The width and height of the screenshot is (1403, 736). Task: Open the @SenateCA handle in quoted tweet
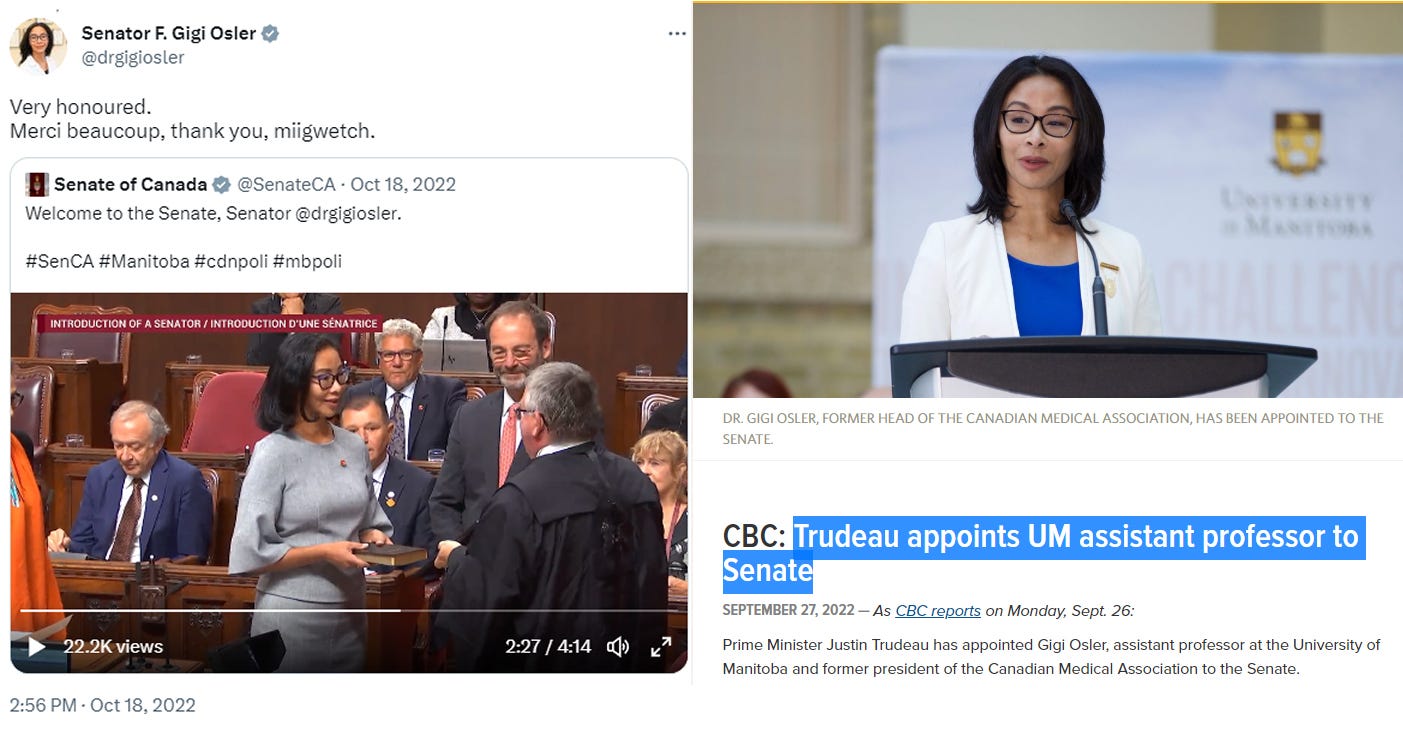click(286, 184)
